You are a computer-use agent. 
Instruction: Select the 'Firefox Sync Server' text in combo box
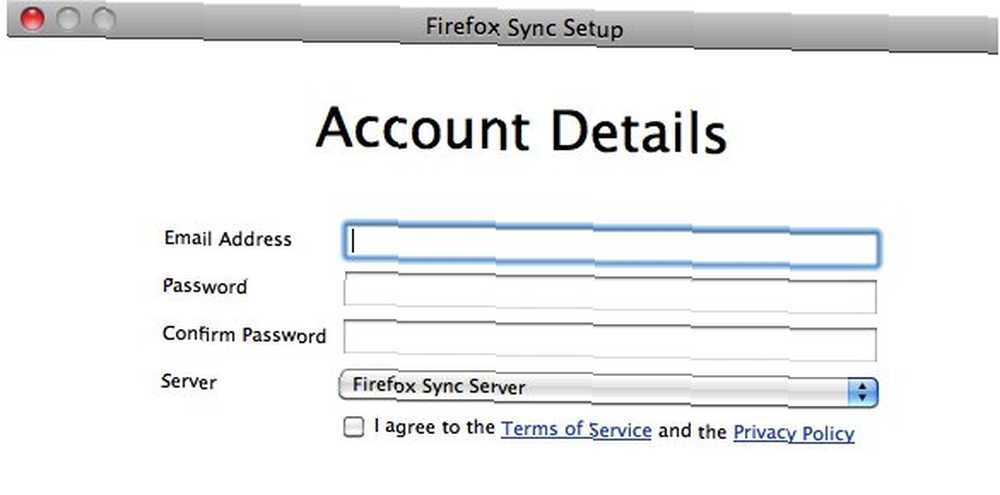pyautogui.click(x=439, y=386)
